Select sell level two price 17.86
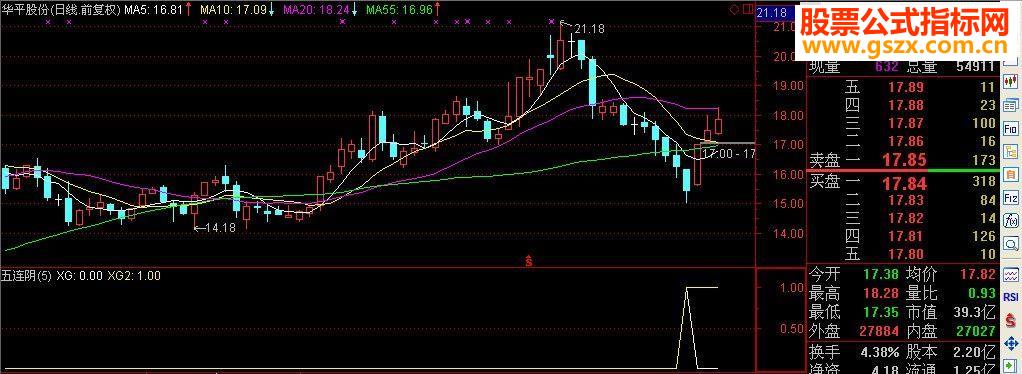Image resolution: width=1022 pixels, height=374 pixels. tap(906, 141)
